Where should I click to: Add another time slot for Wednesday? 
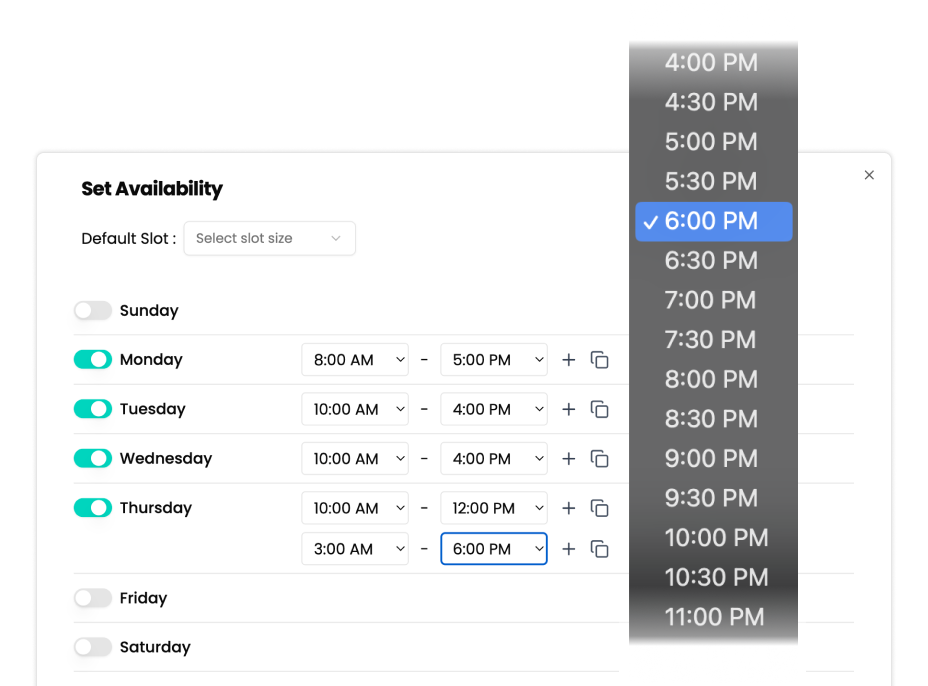[569, 459]
